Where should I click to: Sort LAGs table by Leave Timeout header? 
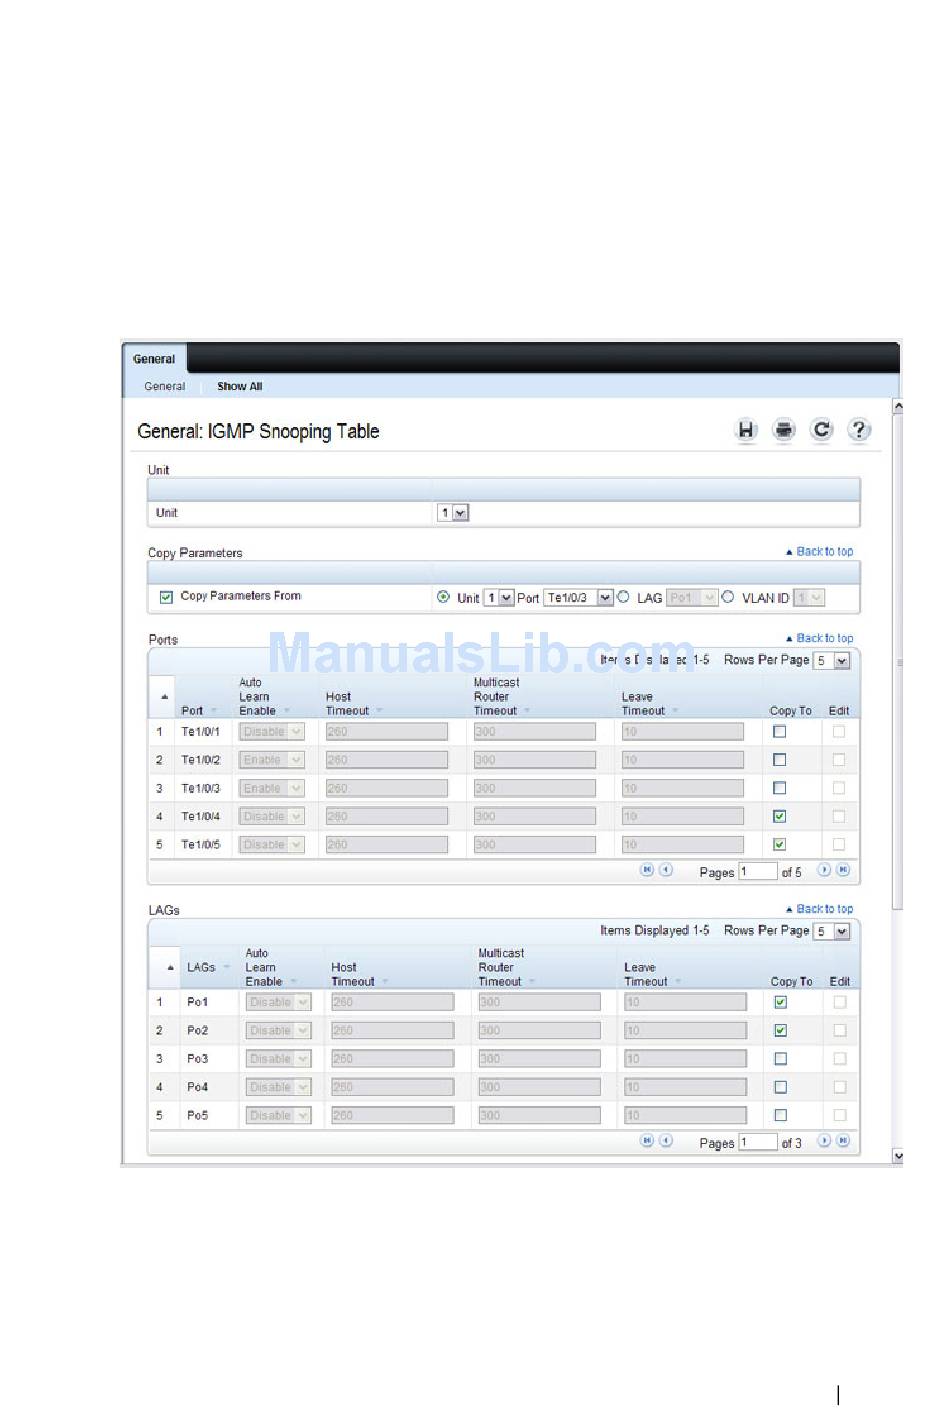(x=646, y=975)
